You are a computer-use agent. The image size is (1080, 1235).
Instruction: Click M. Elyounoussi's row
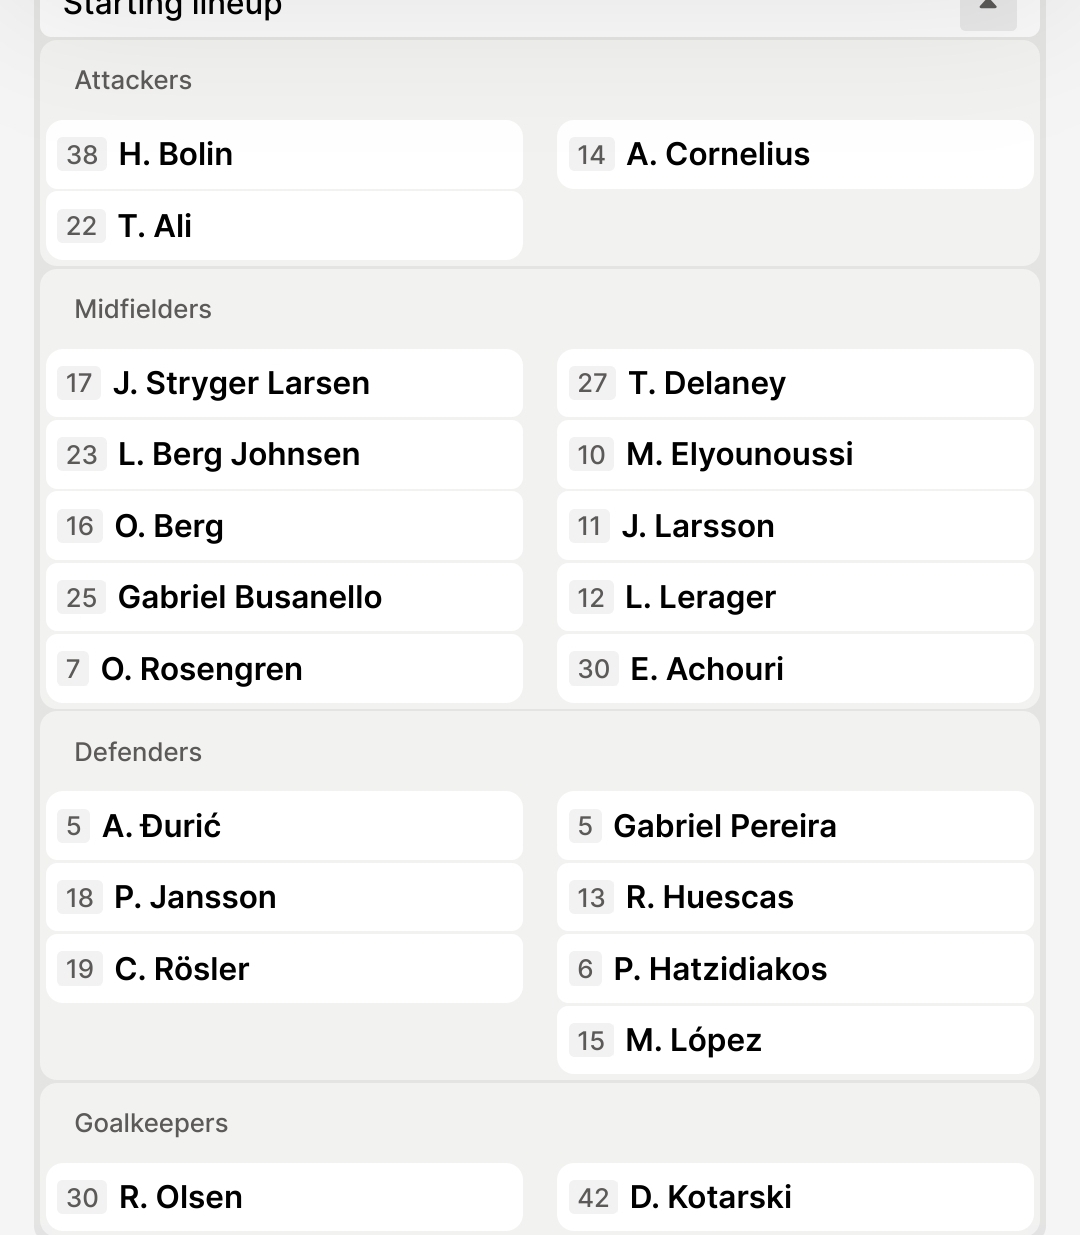pyautogui.click(x=795, y=455)
